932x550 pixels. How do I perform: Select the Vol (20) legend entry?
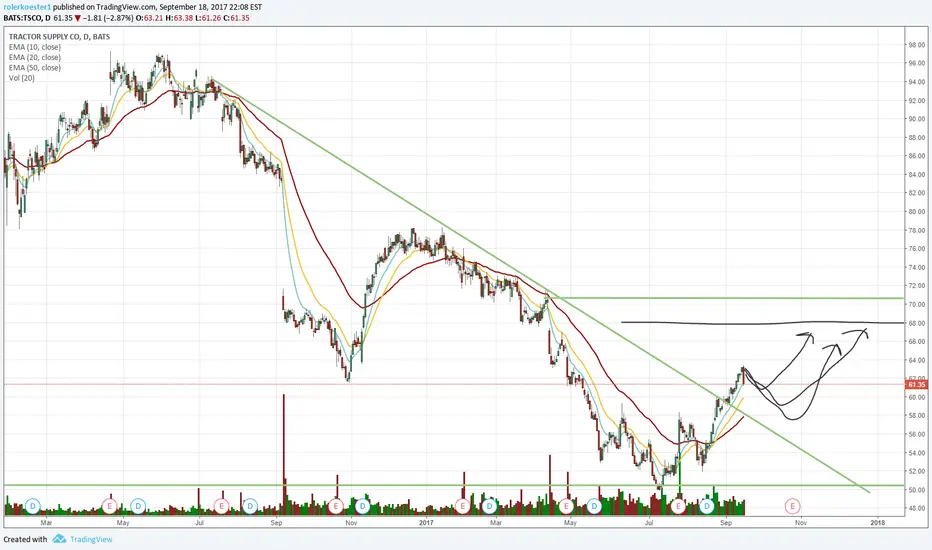pos(21,78)
